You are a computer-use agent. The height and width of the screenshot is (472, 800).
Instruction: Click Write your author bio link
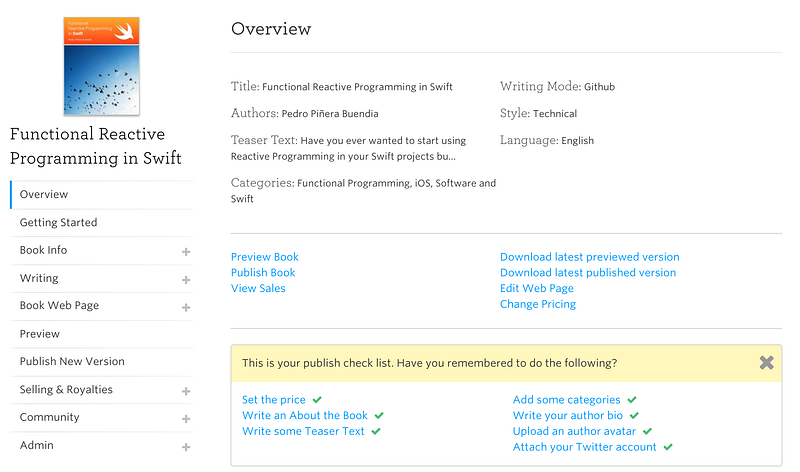(x=567, y=415)
